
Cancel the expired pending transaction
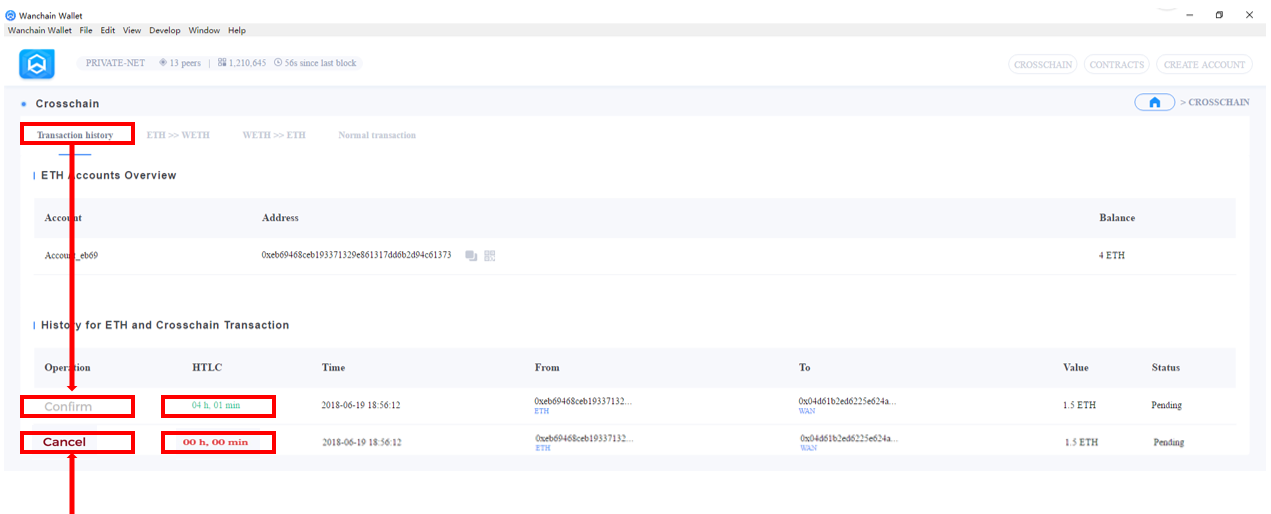click(64, 442)
